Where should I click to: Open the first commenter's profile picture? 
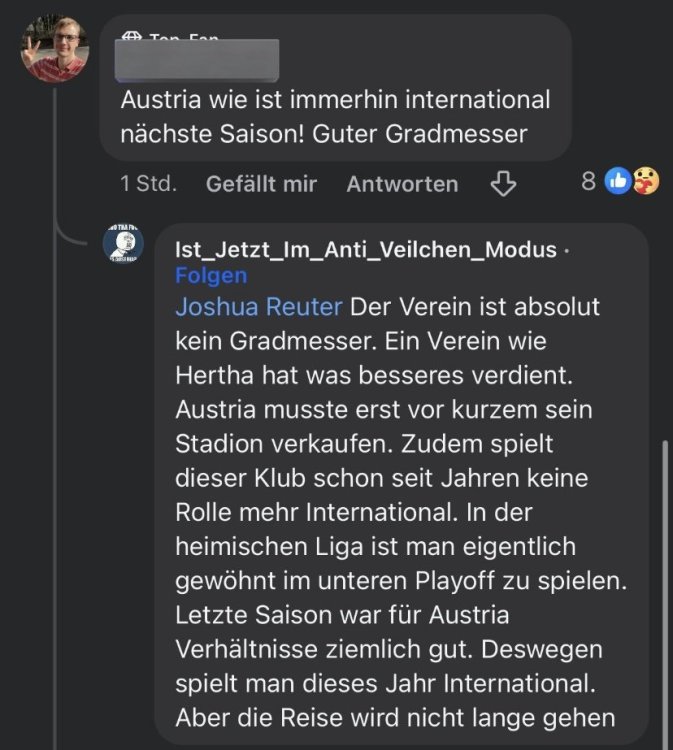click(x=54, y=48)
